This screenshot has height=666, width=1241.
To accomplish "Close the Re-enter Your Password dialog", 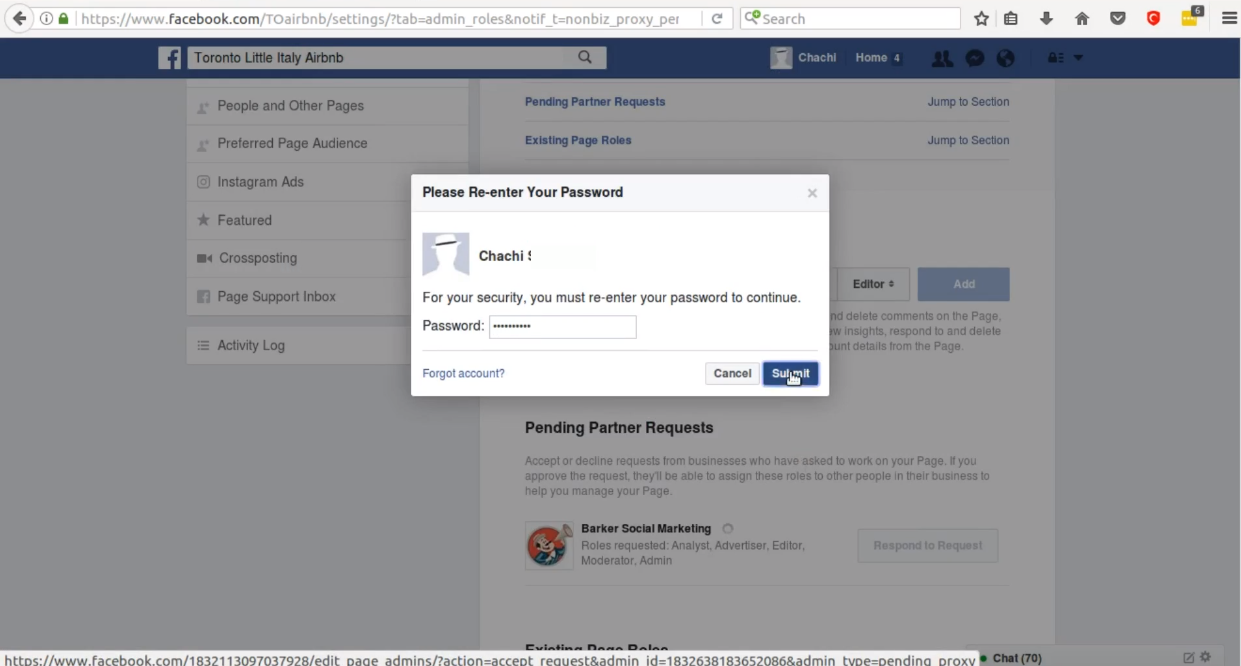I will (x=812, y=193).
